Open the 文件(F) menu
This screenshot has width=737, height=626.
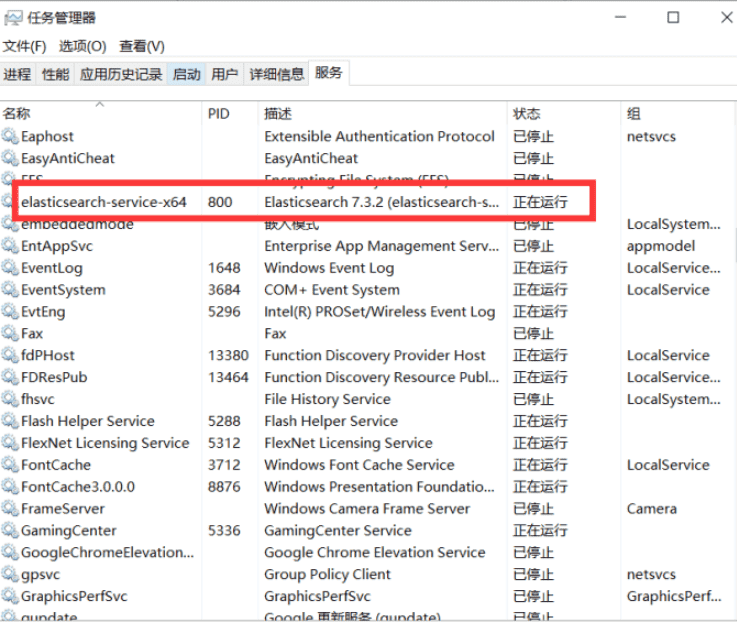(x=24, y=47)
